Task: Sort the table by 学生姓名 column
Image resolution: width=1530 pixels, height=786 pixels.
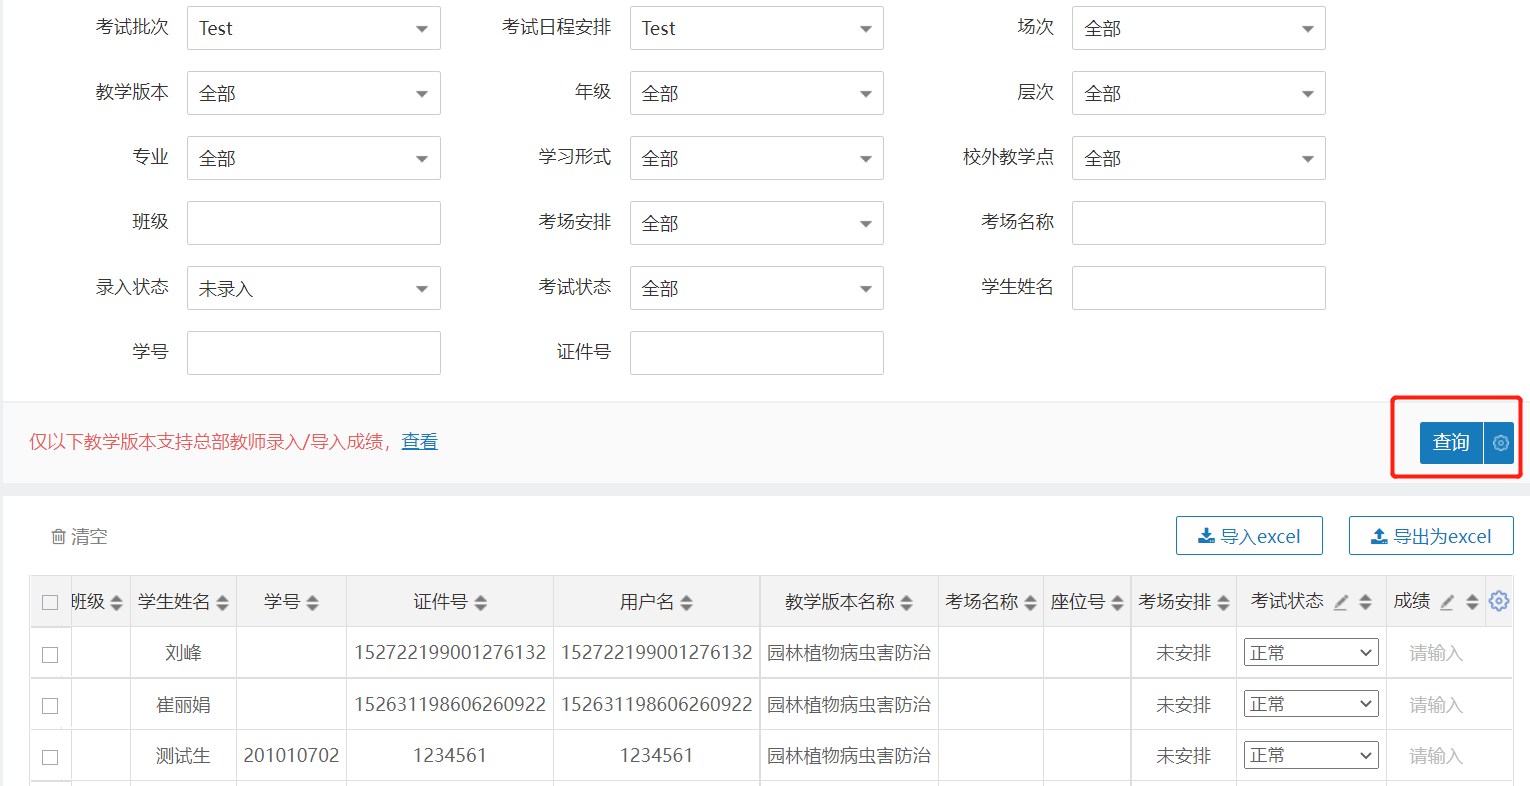Action: pos(222,602)
